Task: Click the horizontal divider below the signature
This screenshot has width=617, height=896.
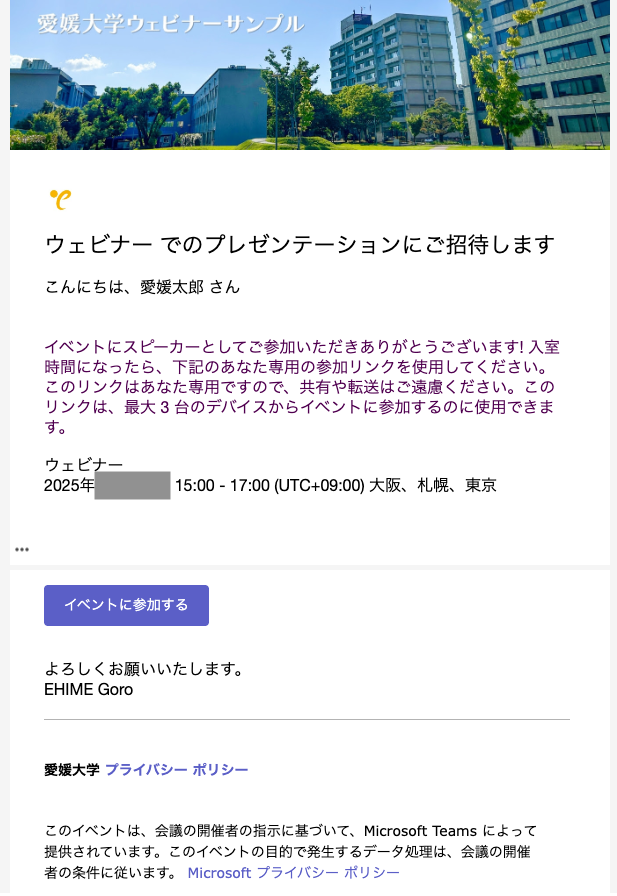Action: point(306,719)
